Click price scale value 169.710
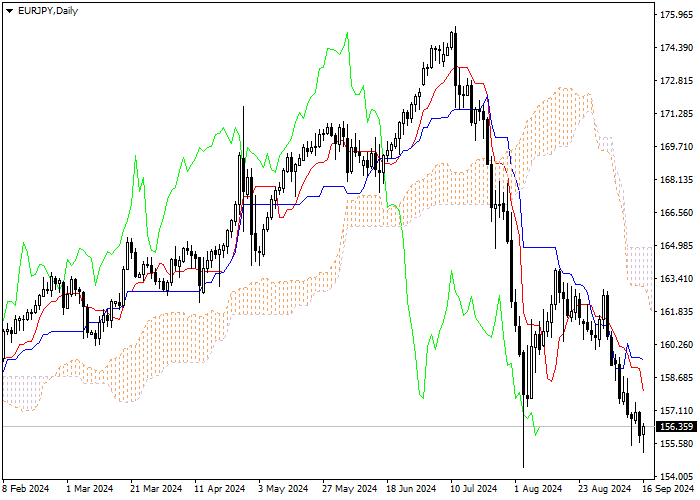Image resolution: width=700 pixels, height=500 pixels. 676,147
